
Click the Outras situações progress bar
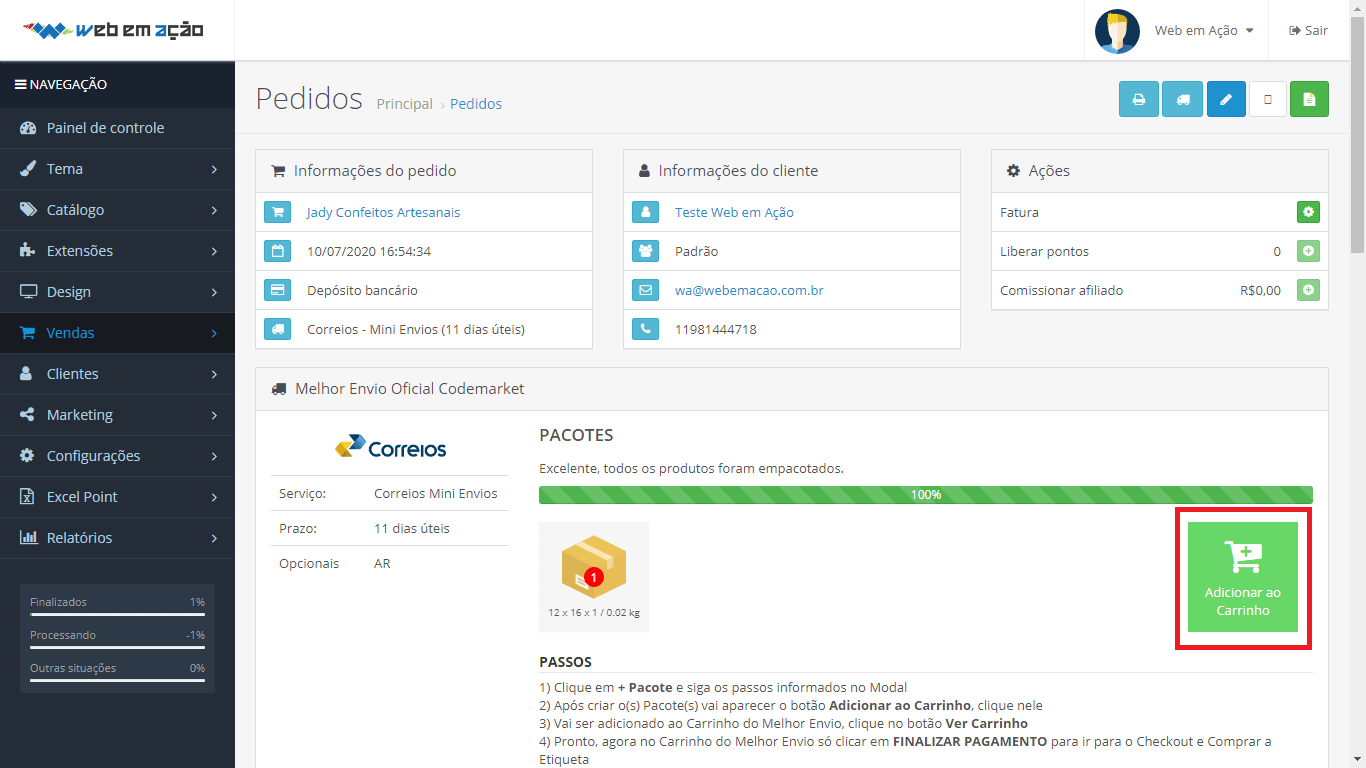click(117, 681)
